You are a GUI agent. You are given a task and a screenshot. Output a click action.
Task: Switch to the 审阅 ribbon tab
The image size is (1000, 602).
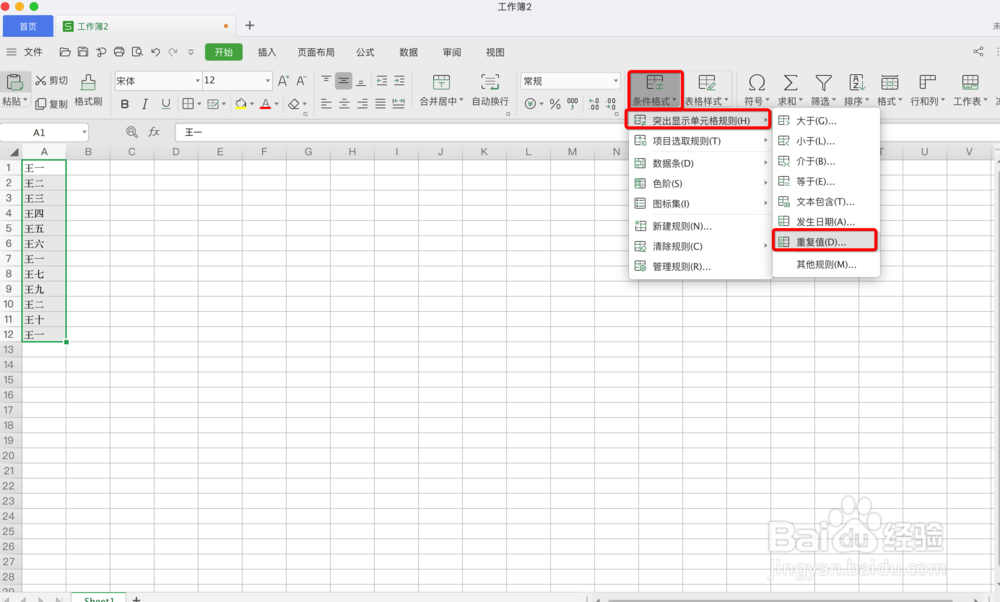[x=452, y=52]
